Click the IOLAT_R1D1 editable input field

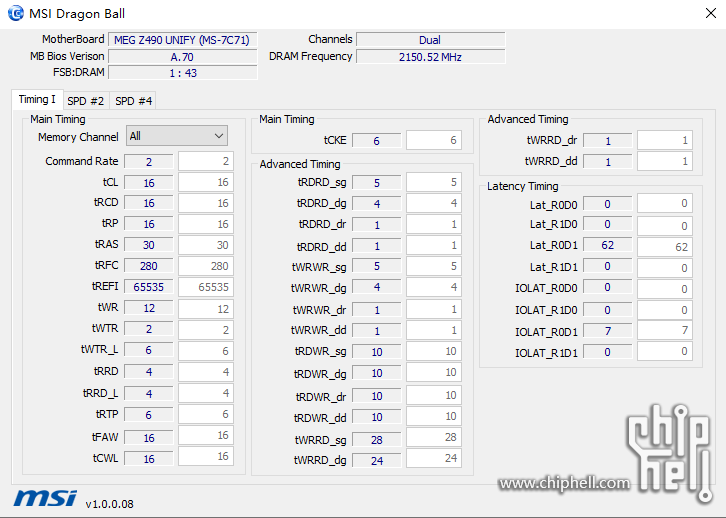[x=665, y=351]
